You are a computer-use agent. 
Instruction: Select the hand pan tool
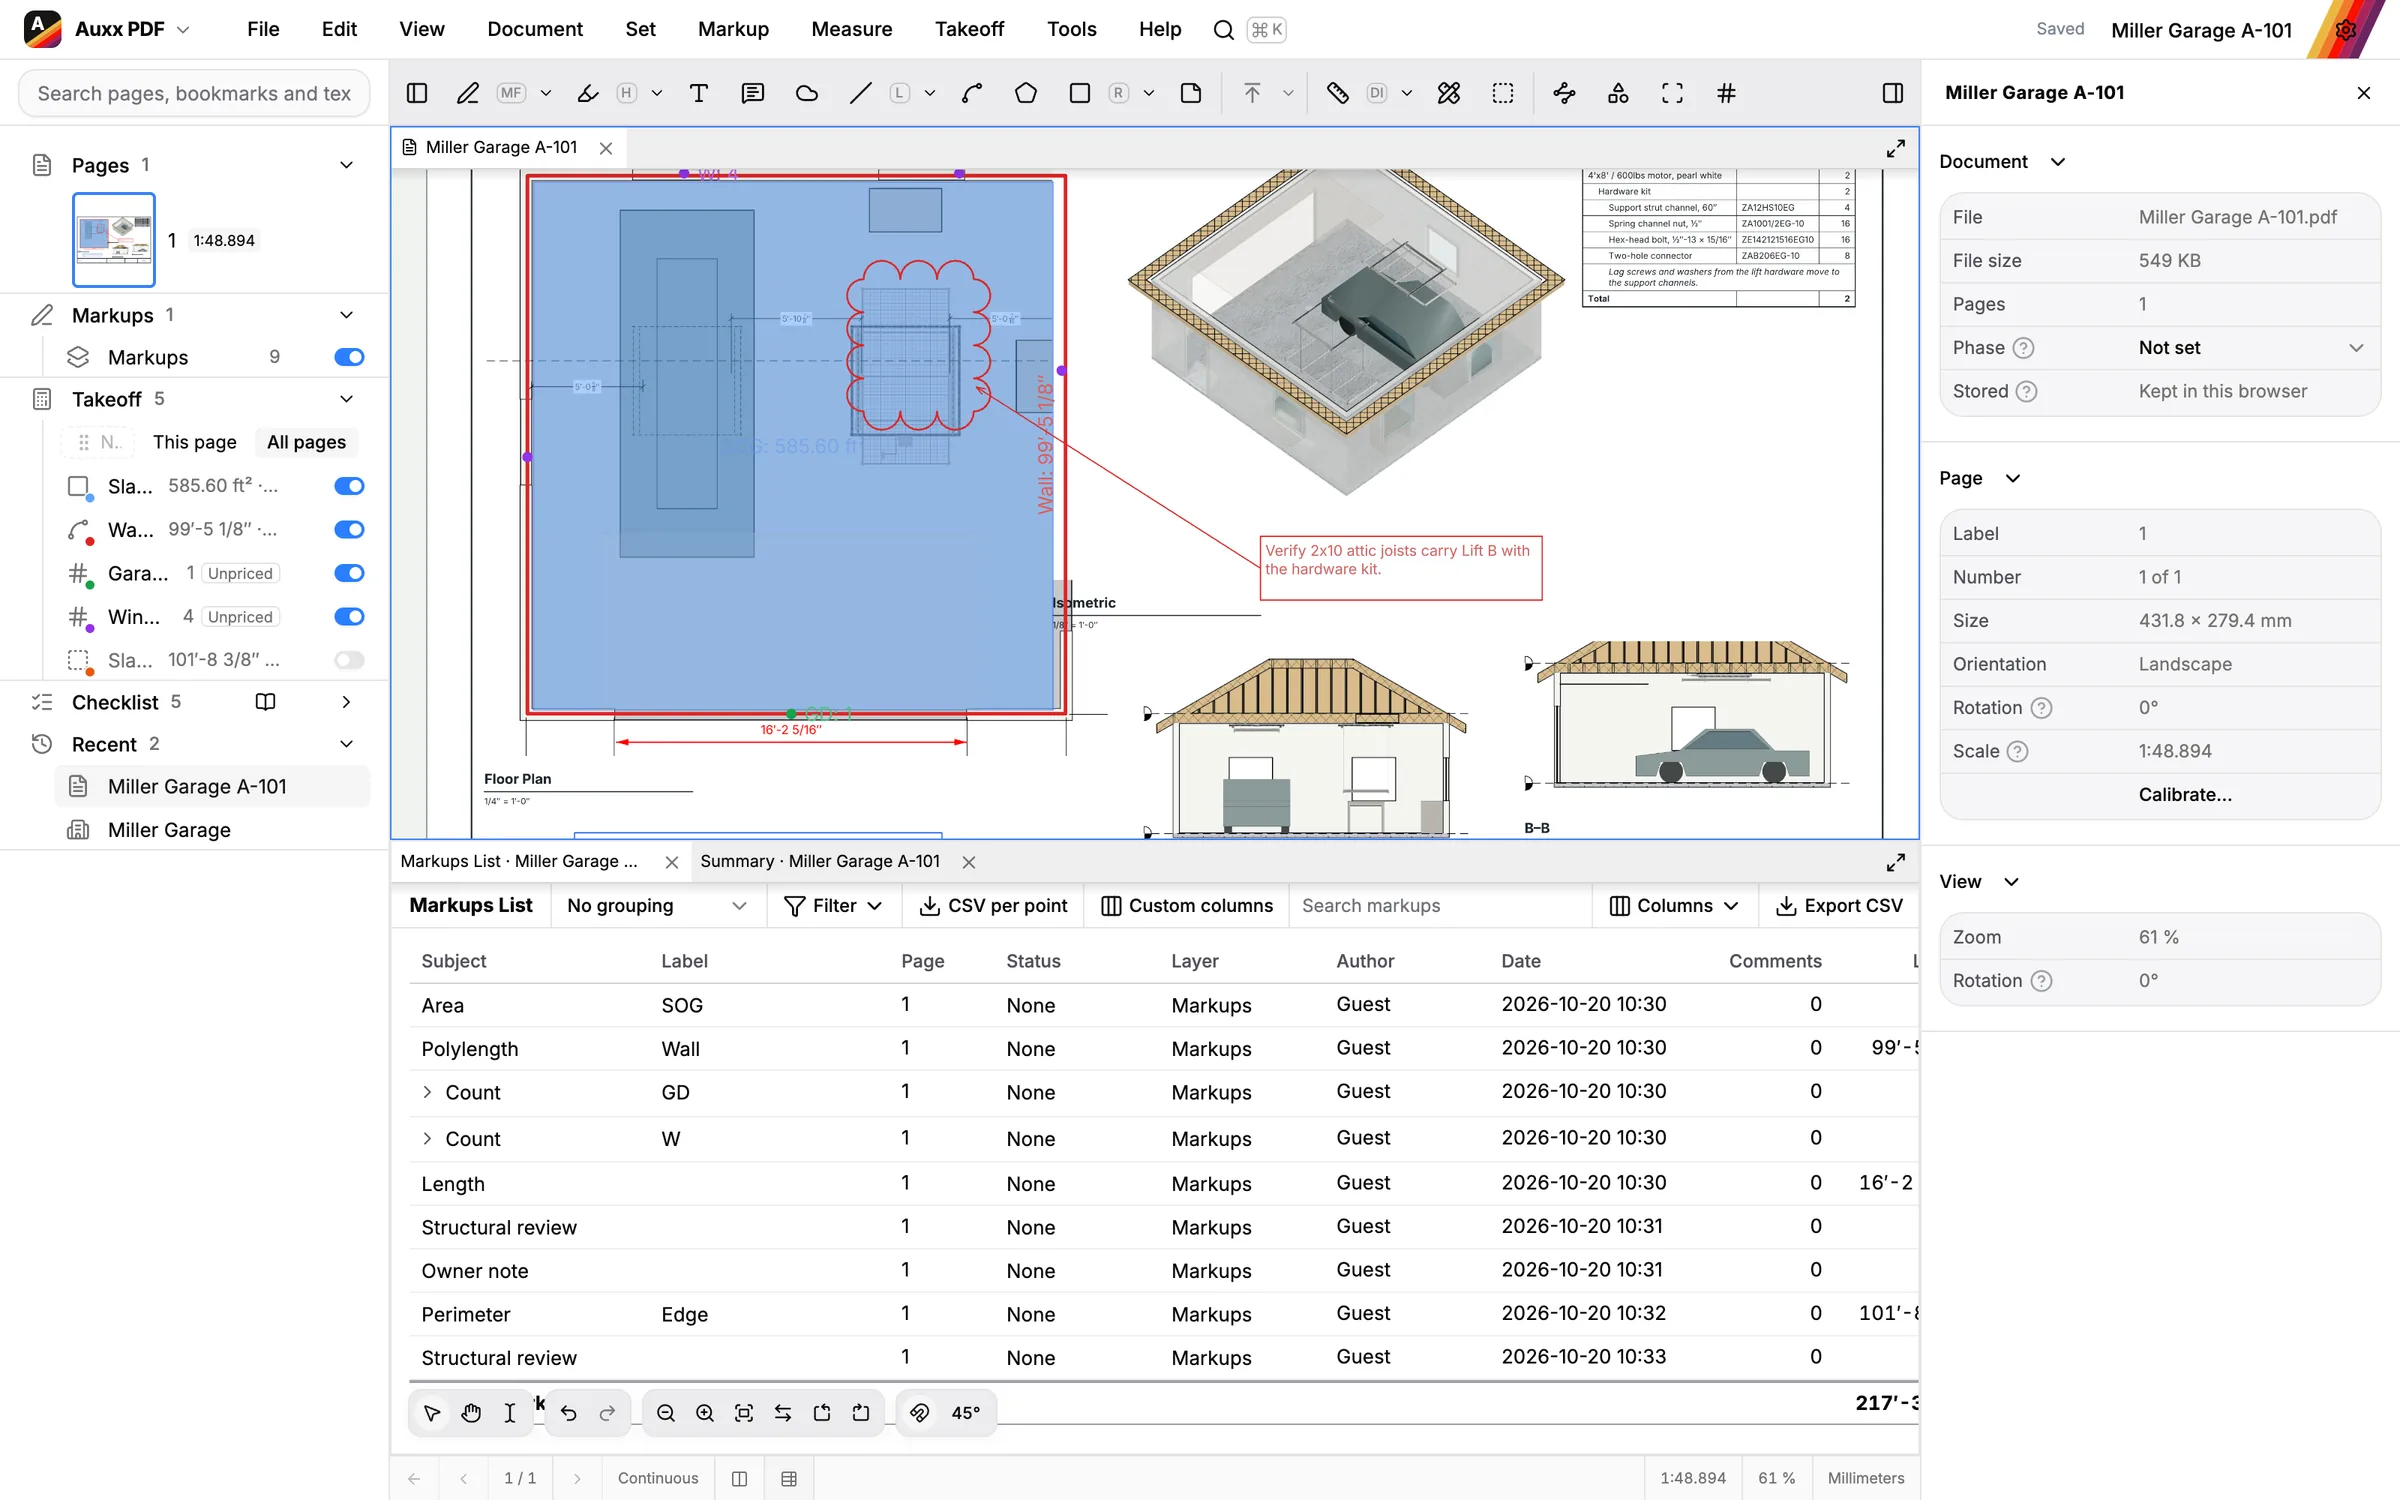point(471,1413)
